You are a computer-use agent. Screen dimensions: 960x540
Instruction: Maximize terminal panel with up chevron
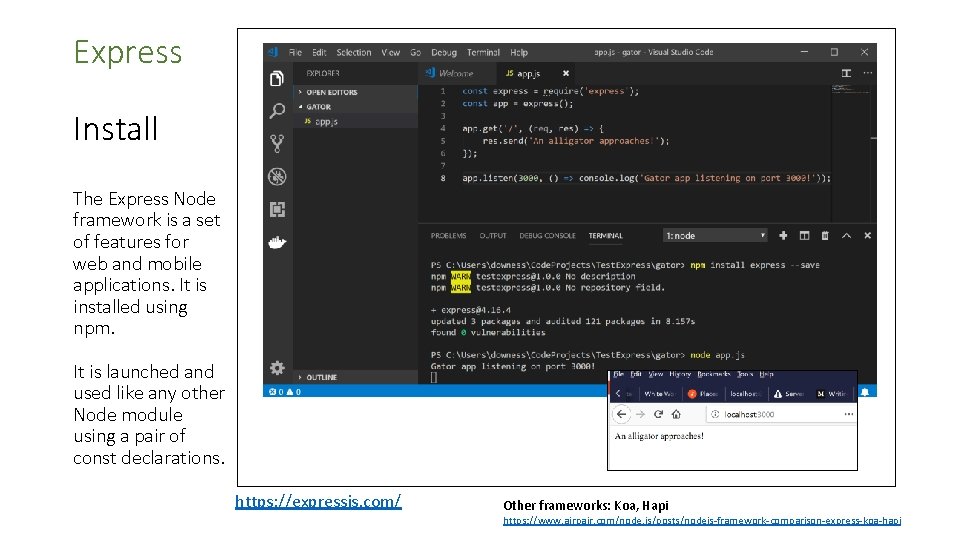tap(846, 235)
